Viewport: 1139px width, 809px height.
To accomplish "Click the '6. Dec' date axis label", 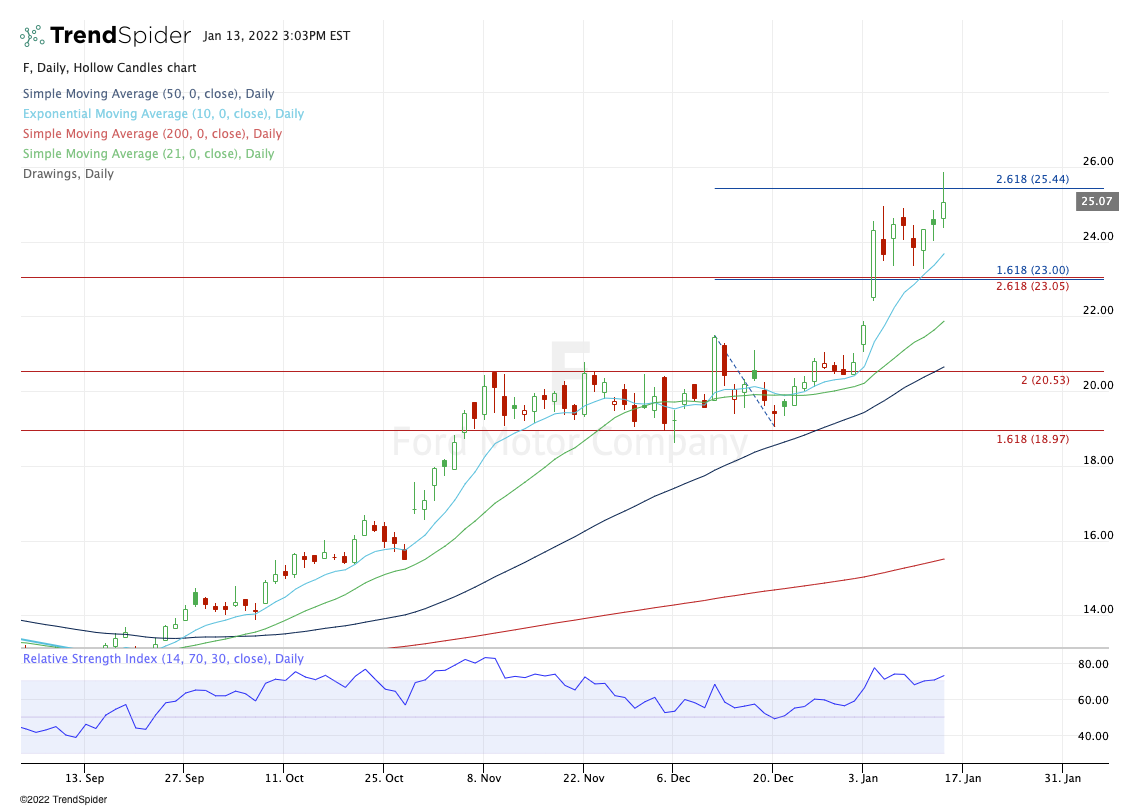I will [x=673, y=778].
